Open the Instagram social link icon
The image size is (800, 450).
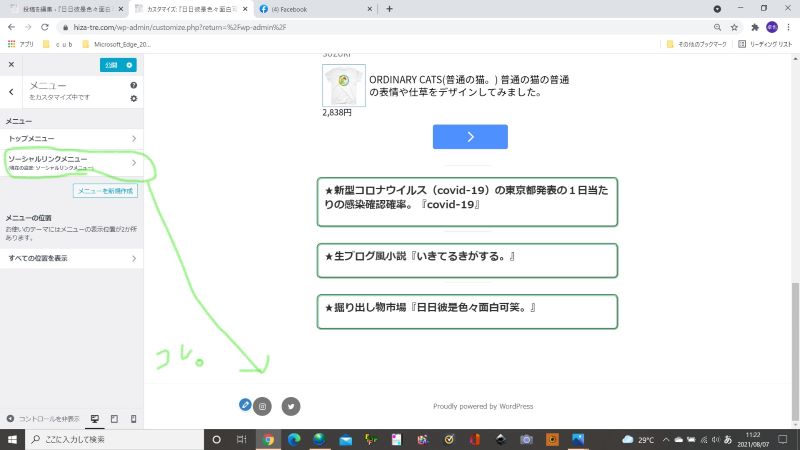[262, 407]
